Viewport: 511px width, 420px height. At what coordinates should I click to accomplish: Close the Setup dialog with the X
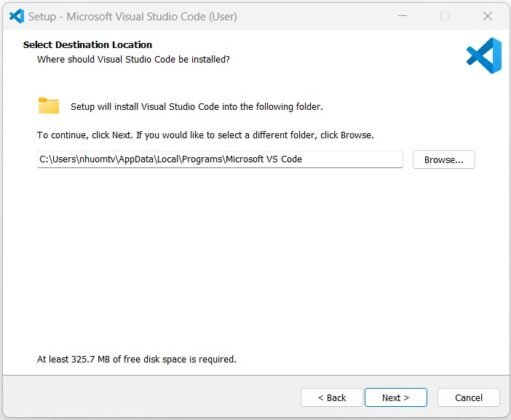click(x=488, y=16)
